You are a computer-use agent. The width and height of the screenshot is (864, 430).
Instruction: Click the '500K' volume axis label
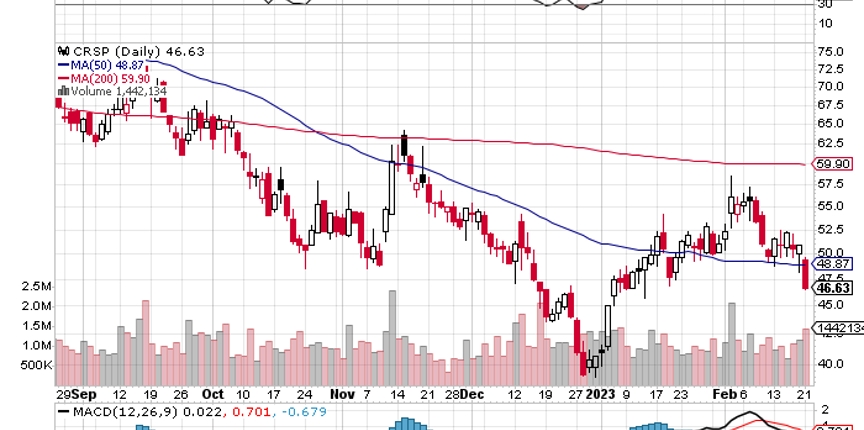coord(36,365)
